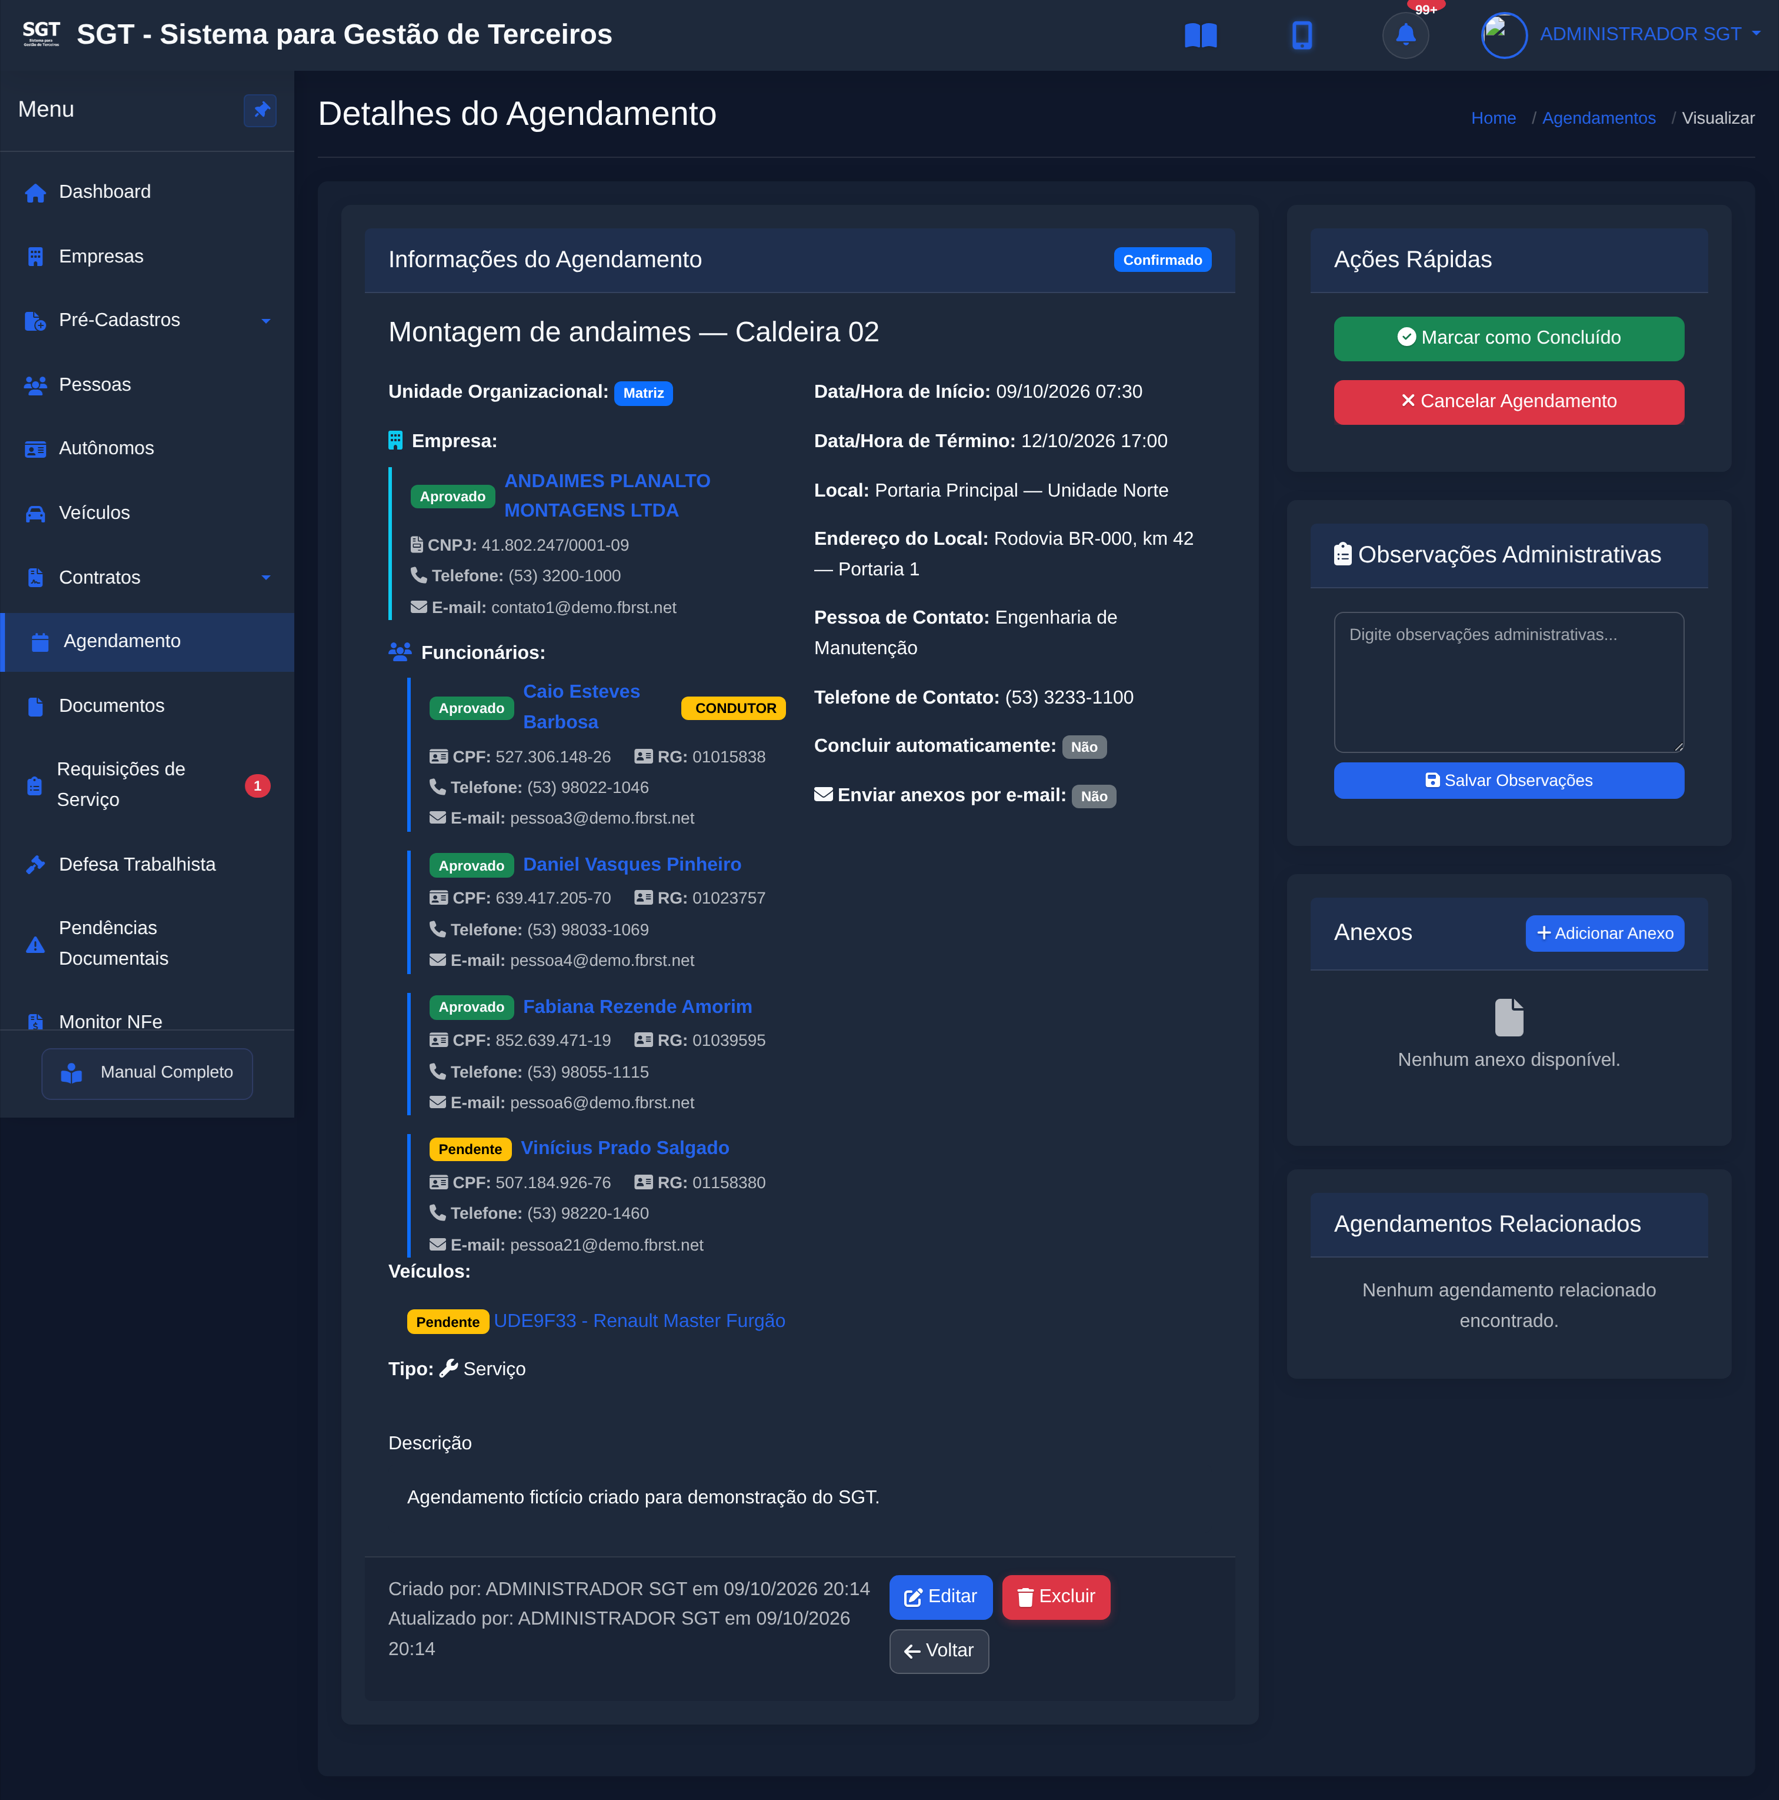Open the Pessoas menu item
Screen dimensions: 1779x1800
[x=148, y=385]
